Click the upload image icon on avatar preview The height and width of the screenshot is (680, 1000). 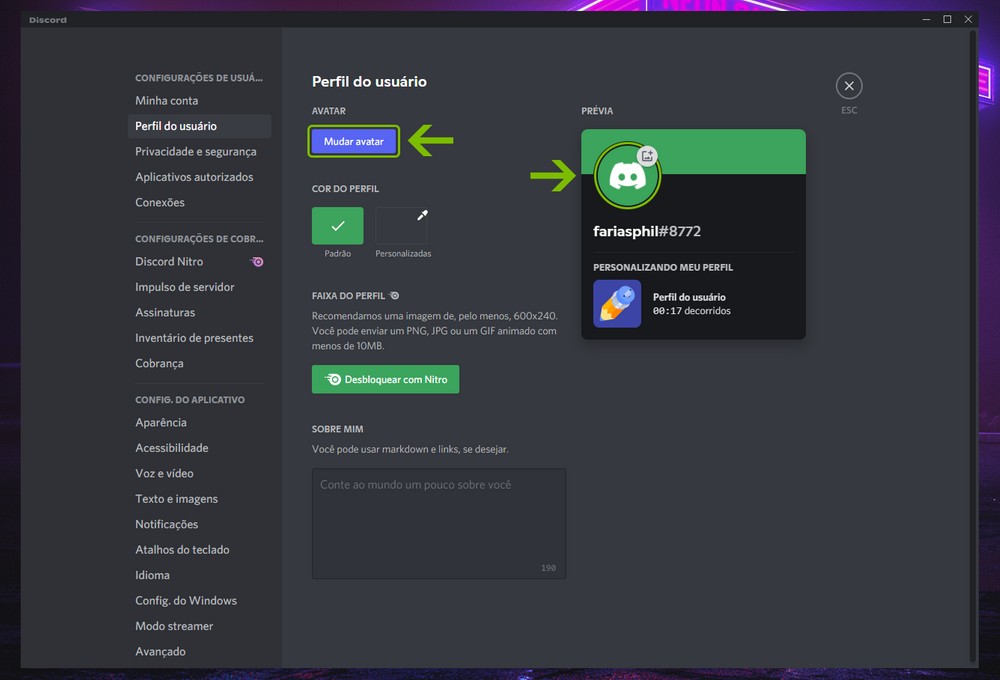coord(647,155)
